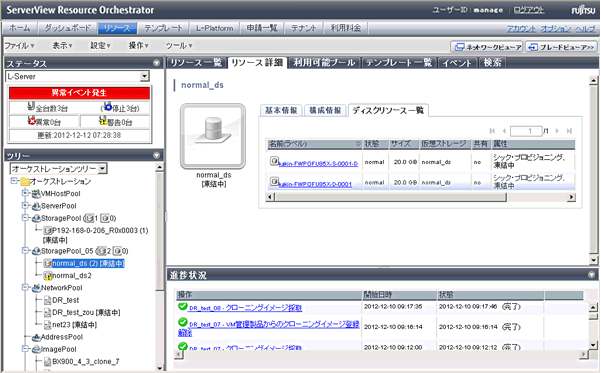601x373 pixels.
Task: Open the オプション link
Action: pyautogui.click(x=556, y=28)
